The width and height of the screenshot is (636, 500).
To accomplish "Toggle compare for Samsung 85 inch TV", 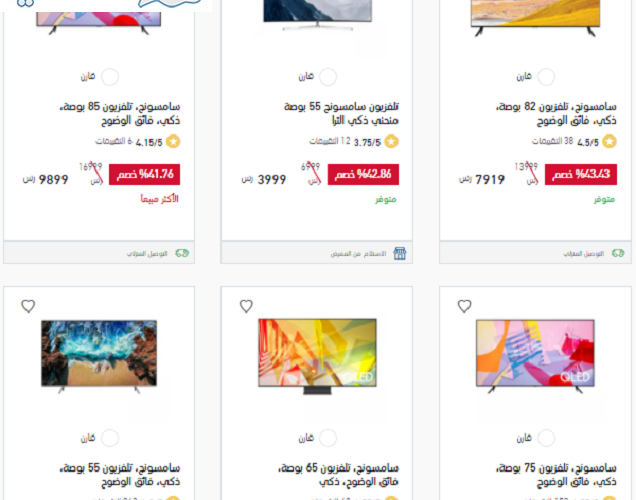I will pyautogui.click(x=110, y=77).
